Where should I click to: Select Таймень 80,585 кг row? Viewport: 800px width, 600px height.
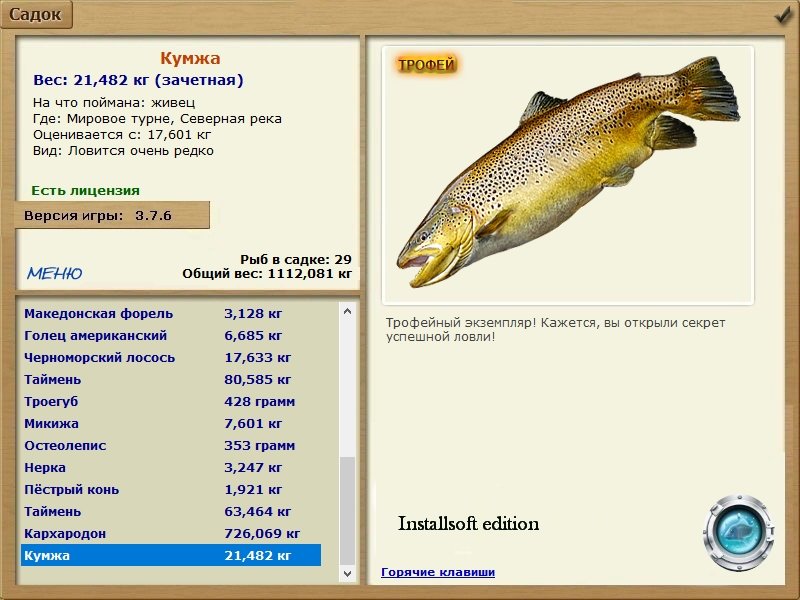point(171,380)
